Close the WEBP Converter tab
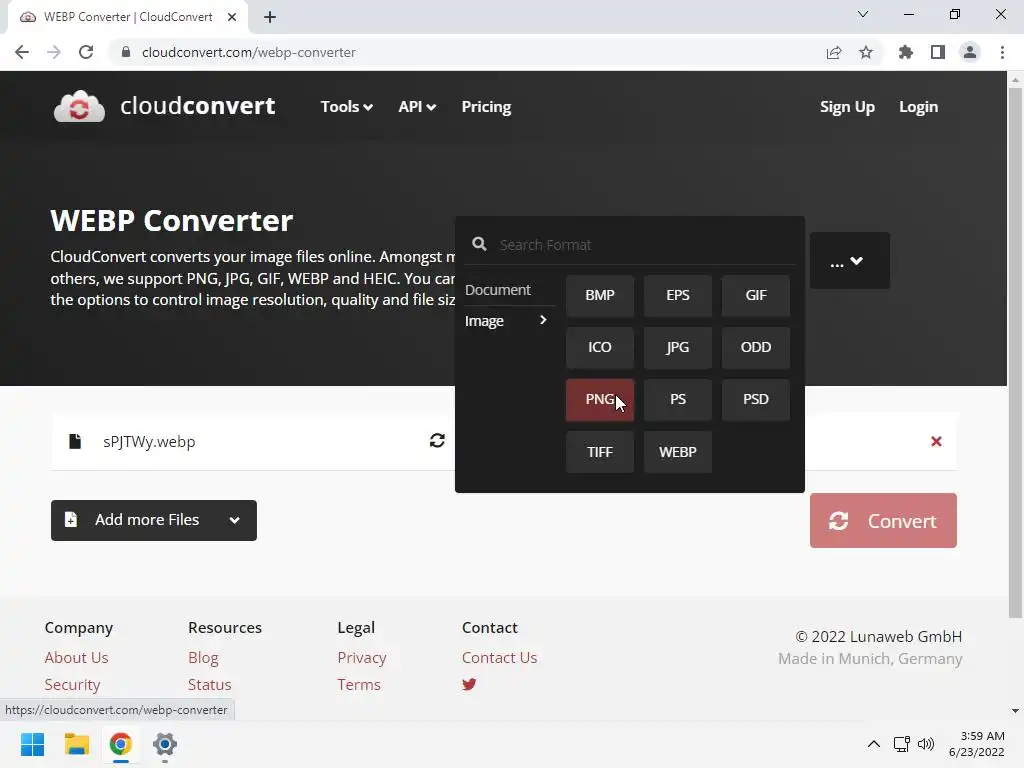The image size is (1024, 768). click(x=232, y=17)
